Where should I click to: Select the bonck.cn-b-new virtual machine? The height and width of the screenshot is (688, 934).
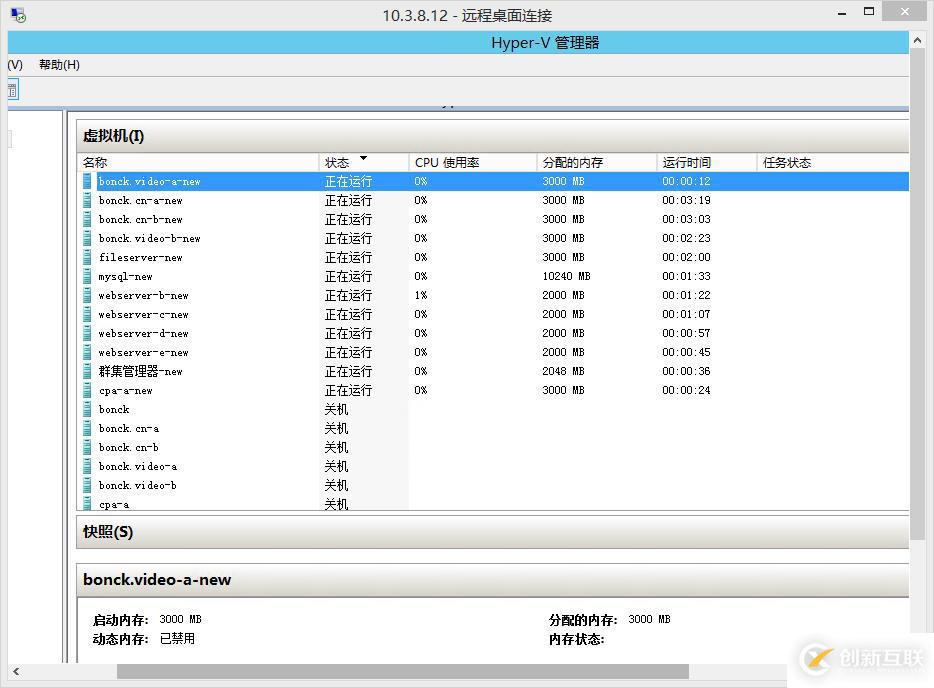coord(493,219)
